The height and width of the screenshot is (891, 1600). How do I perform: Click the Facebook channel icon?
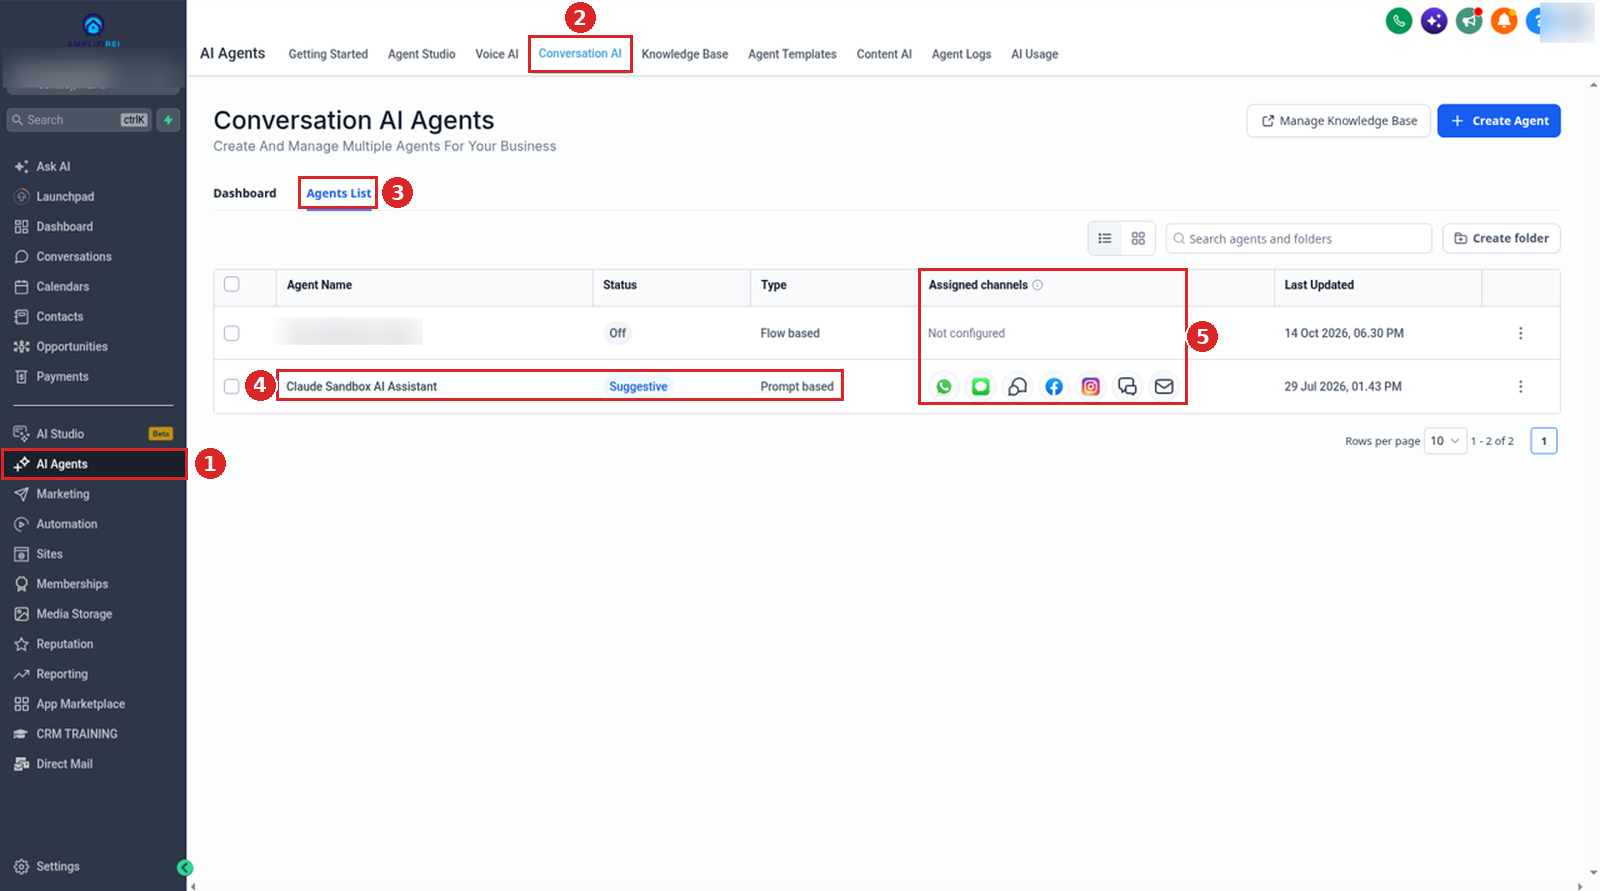pos(1054,386)
